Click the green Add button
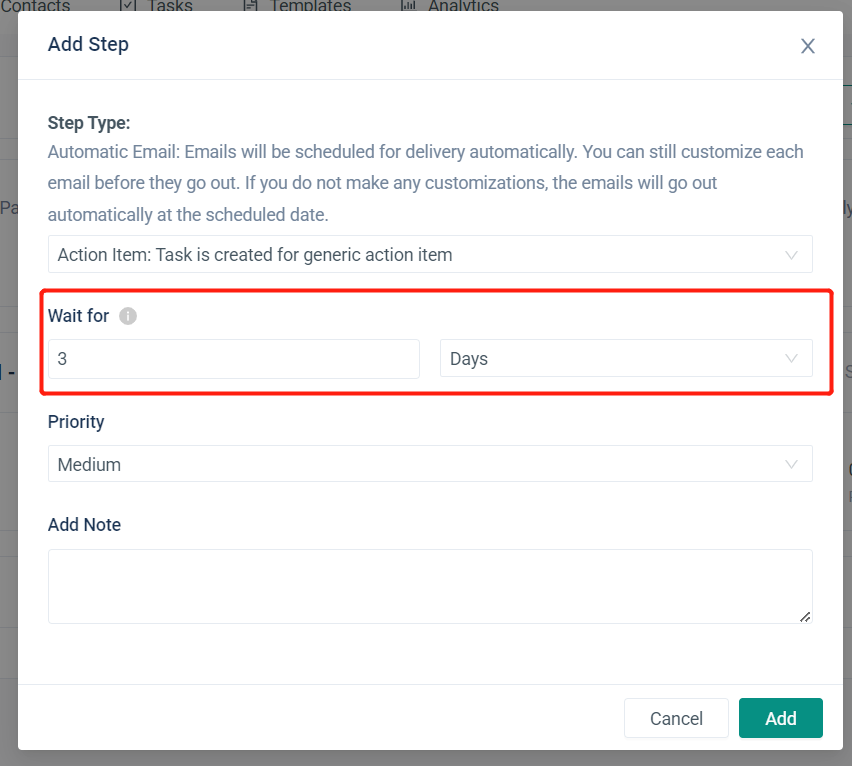The width and height of the screenshot is (852, 766). 780,718
